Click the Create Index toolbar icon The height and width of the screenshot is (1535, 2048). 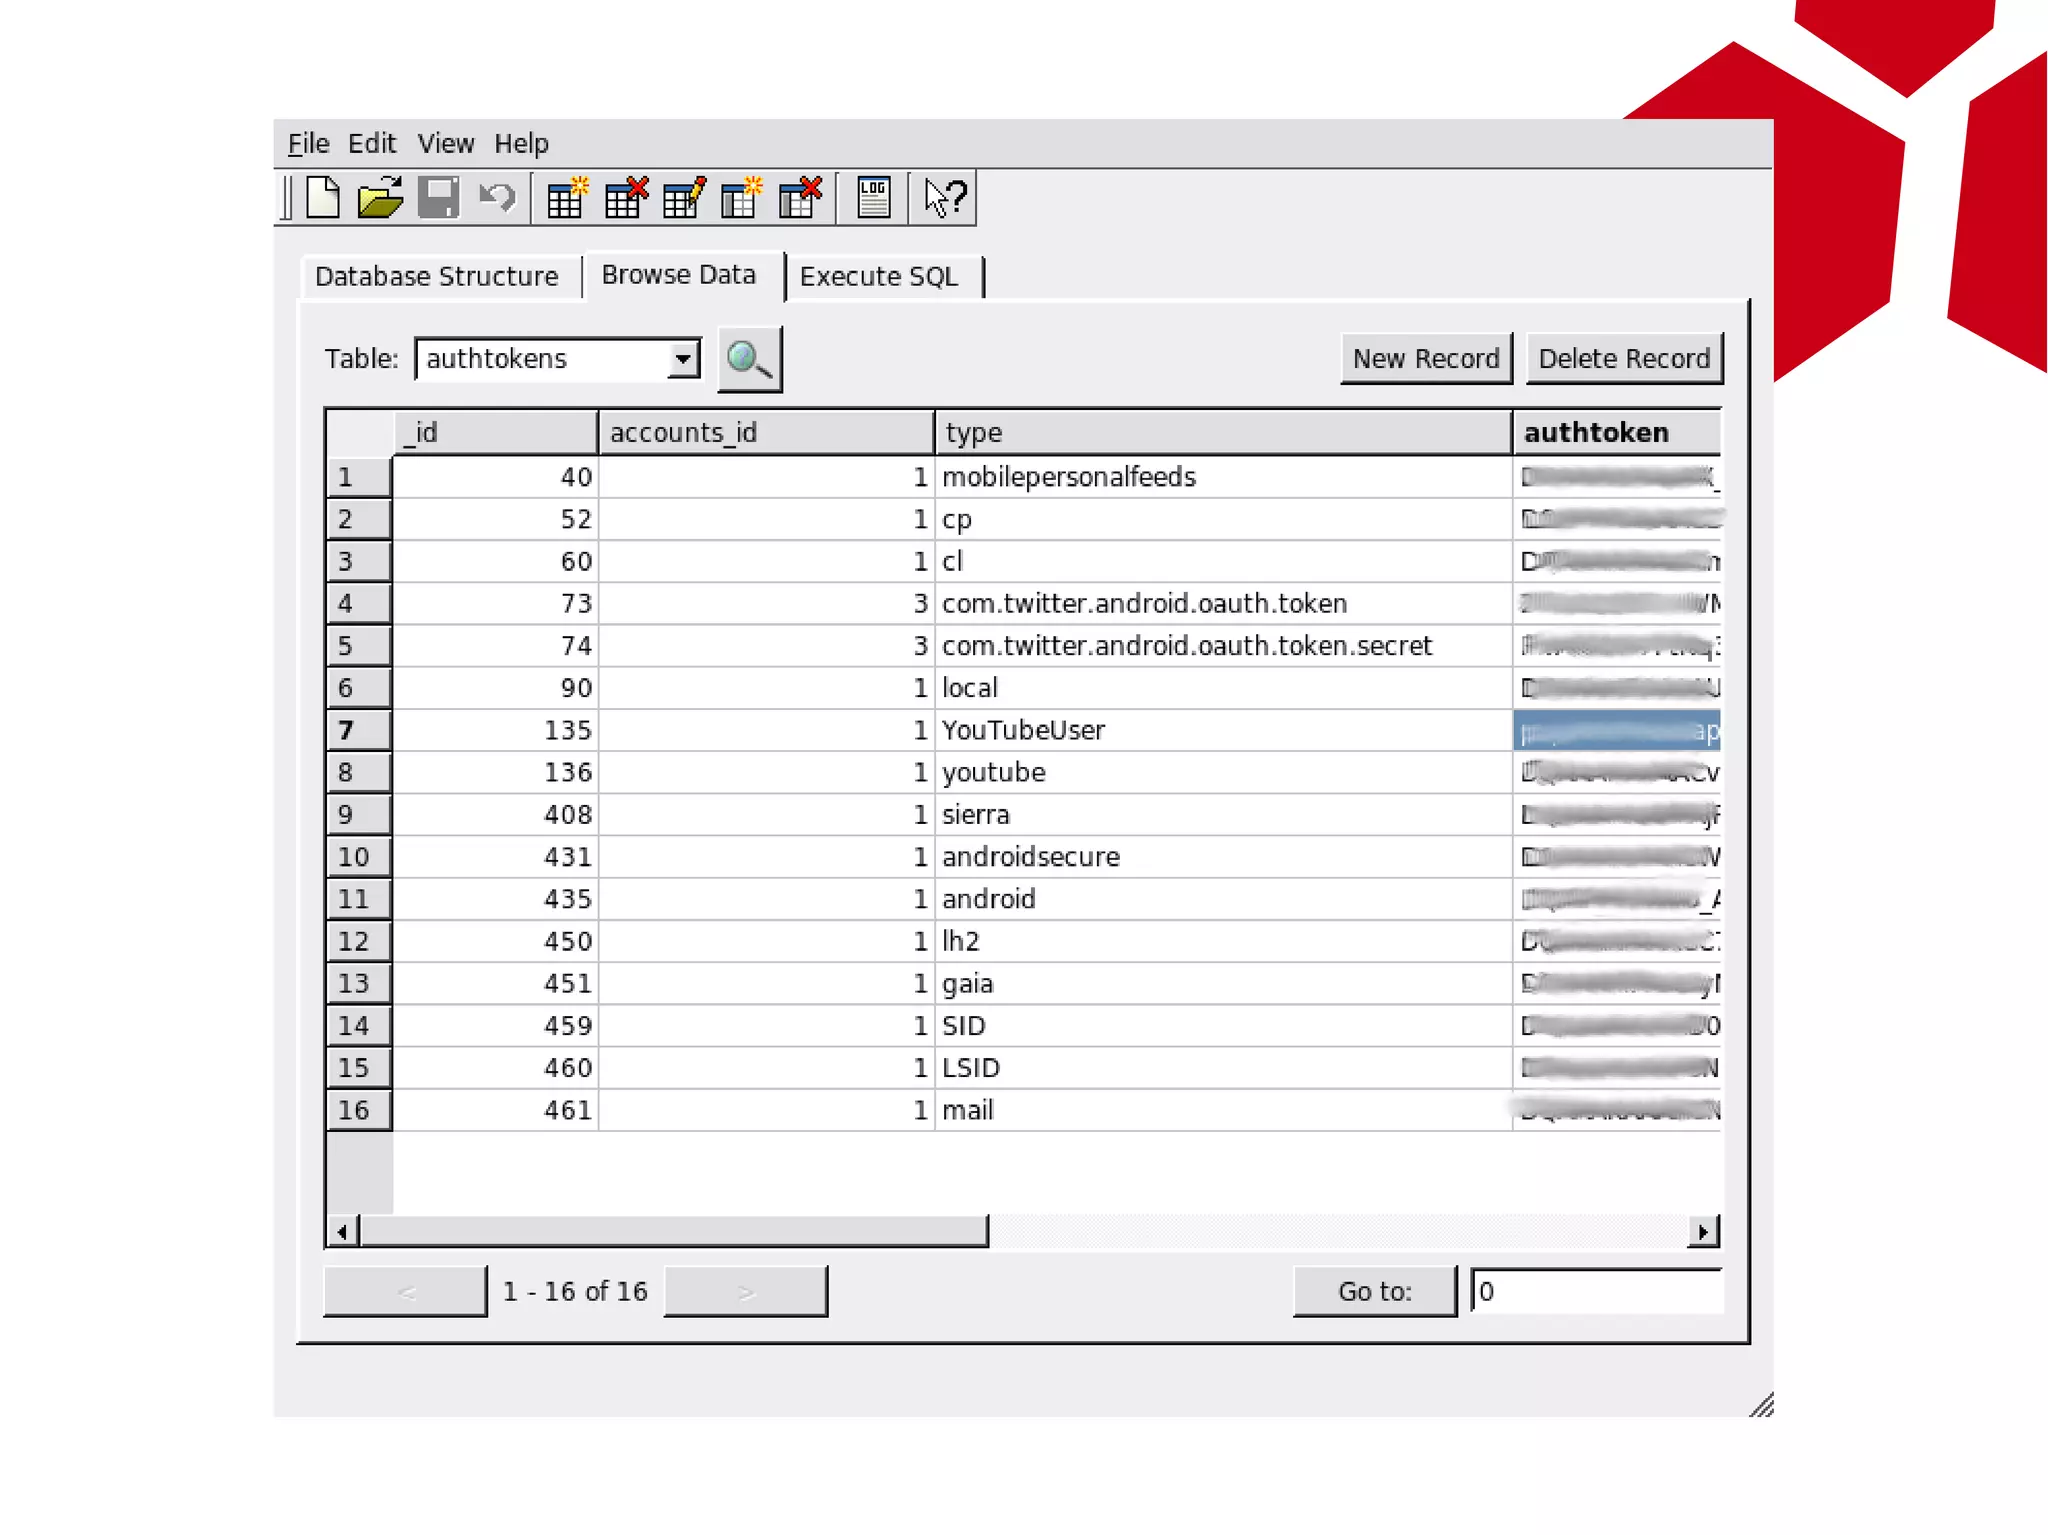tap(742, 197)
